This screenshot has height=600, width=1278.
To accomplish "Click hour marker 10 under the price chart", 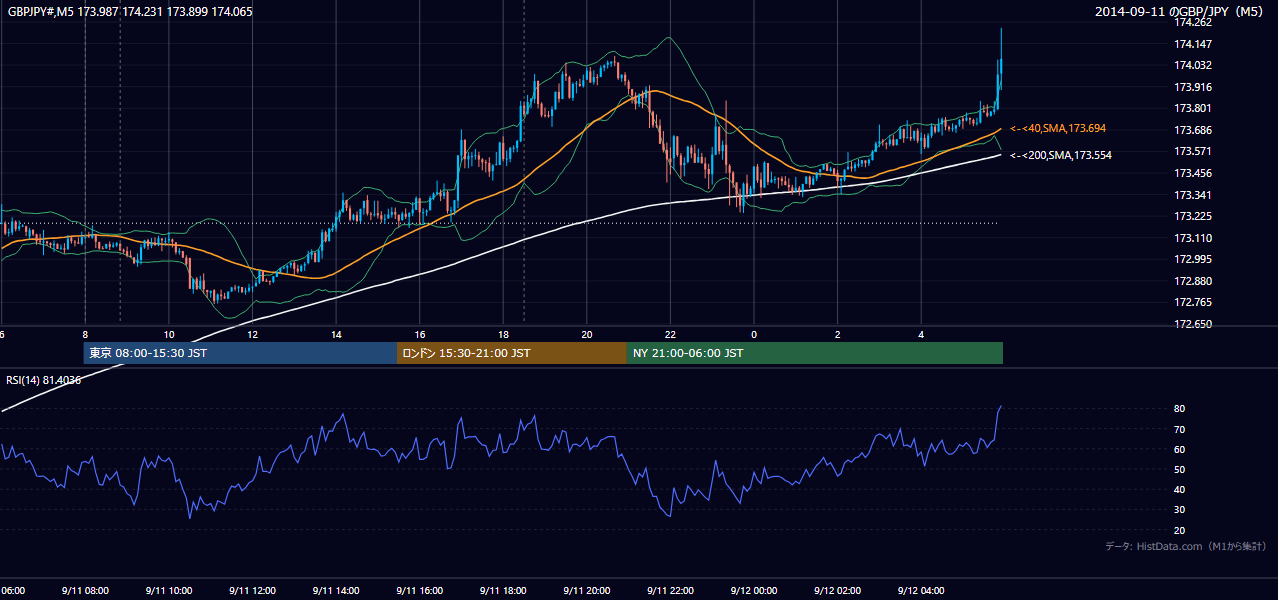I will tap(169, 334).
